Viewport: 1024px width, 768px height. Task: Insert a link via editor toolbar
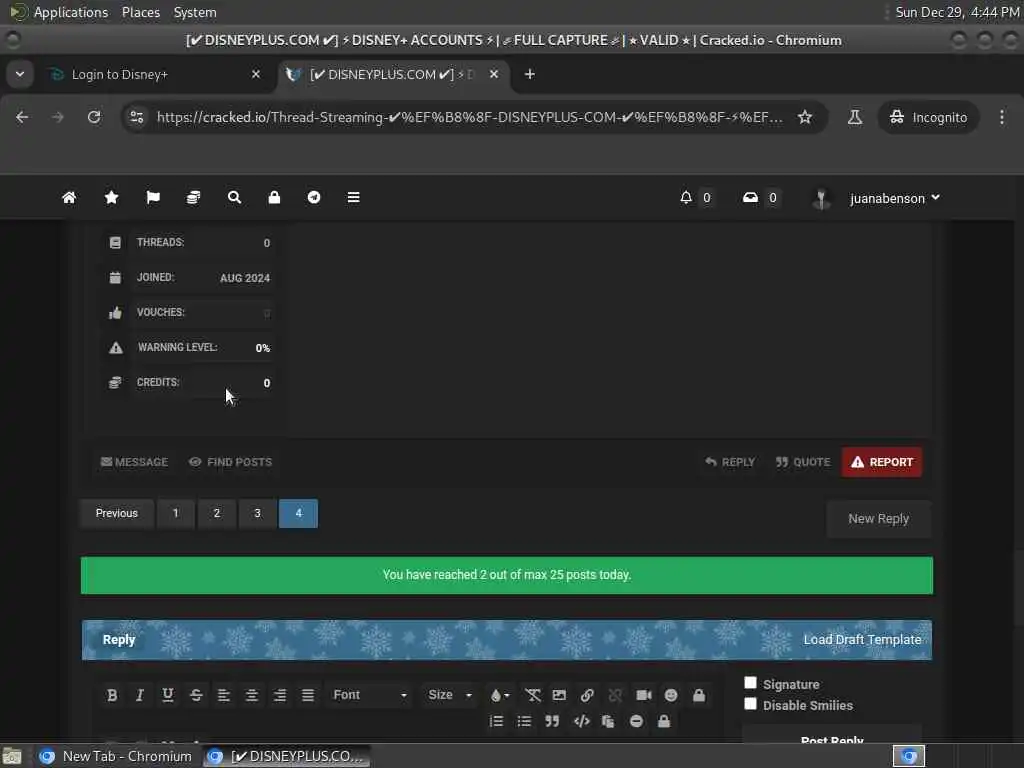click(587, 695)
